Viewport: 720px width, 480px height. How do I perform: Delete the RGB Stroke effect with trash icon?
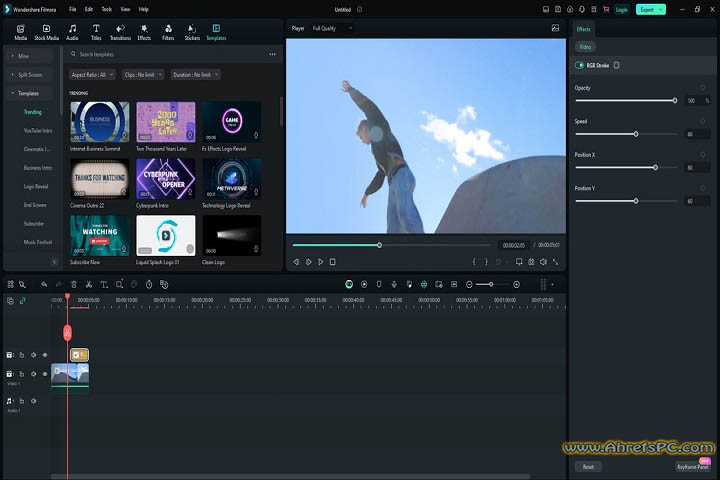617,65
